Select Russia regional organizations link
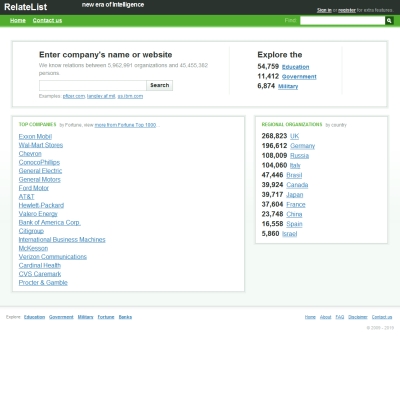 tap(299, 156)
